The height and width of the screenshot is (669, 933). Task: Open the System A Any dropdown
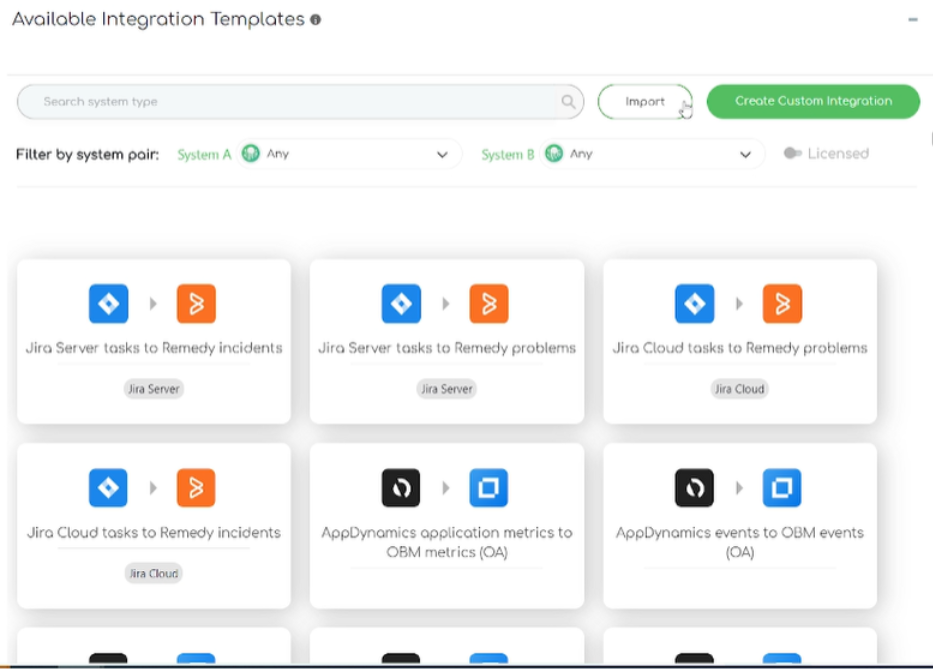[441, 154]
